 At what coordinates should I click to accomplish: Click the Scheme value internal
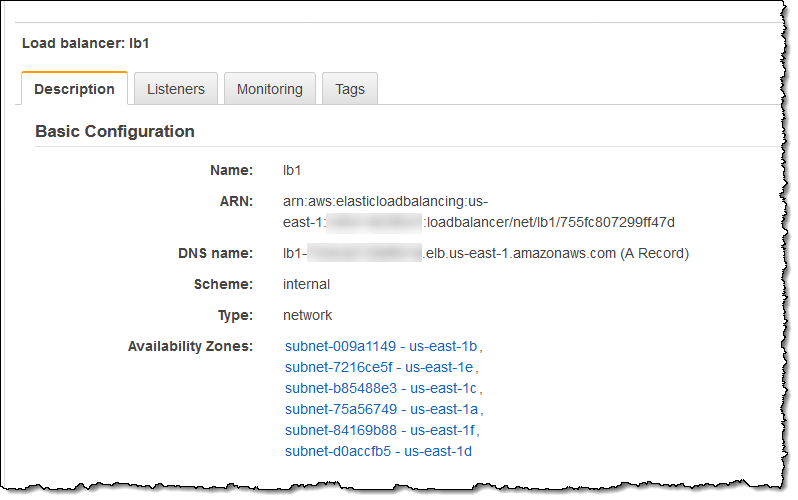306,284
